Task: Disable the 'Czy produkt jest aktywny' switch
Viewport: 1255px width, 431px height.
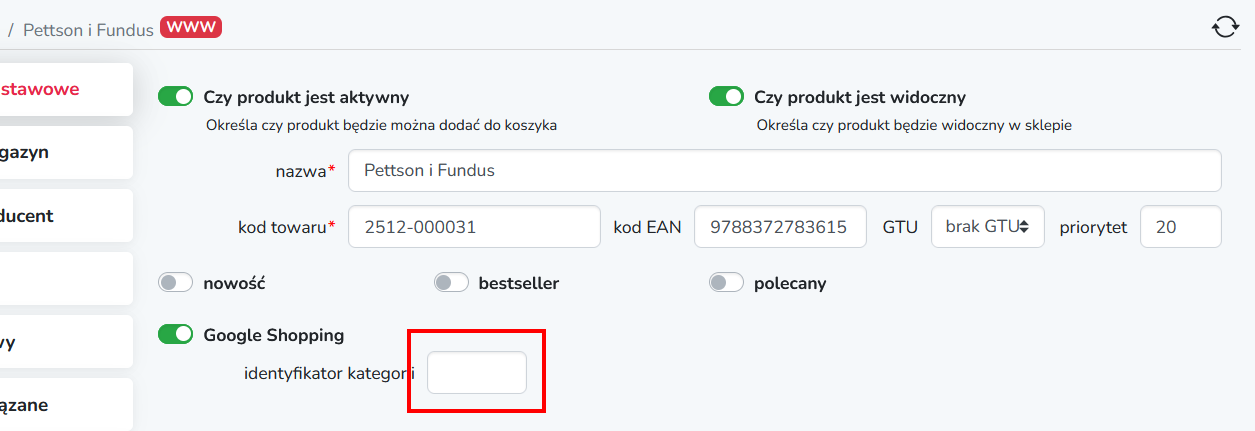Action: (x=175, y=97)
